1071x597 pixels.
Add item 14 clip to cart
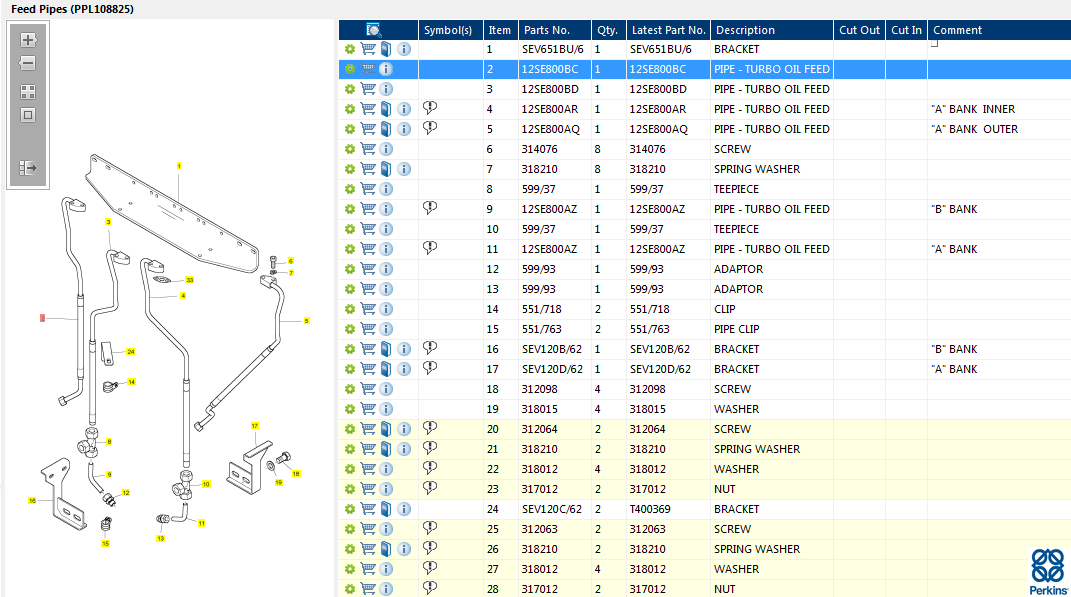pyautogui.click(x=368, y=309)
